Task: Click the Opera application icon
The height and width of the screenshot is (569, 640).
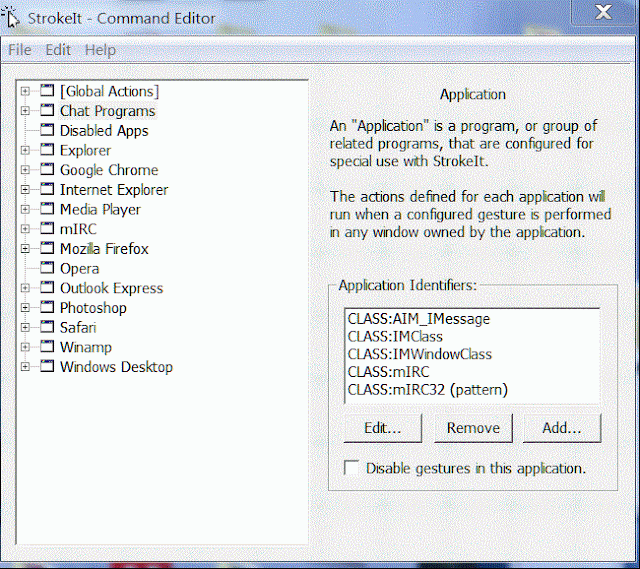Action: [x=47, y=267]
